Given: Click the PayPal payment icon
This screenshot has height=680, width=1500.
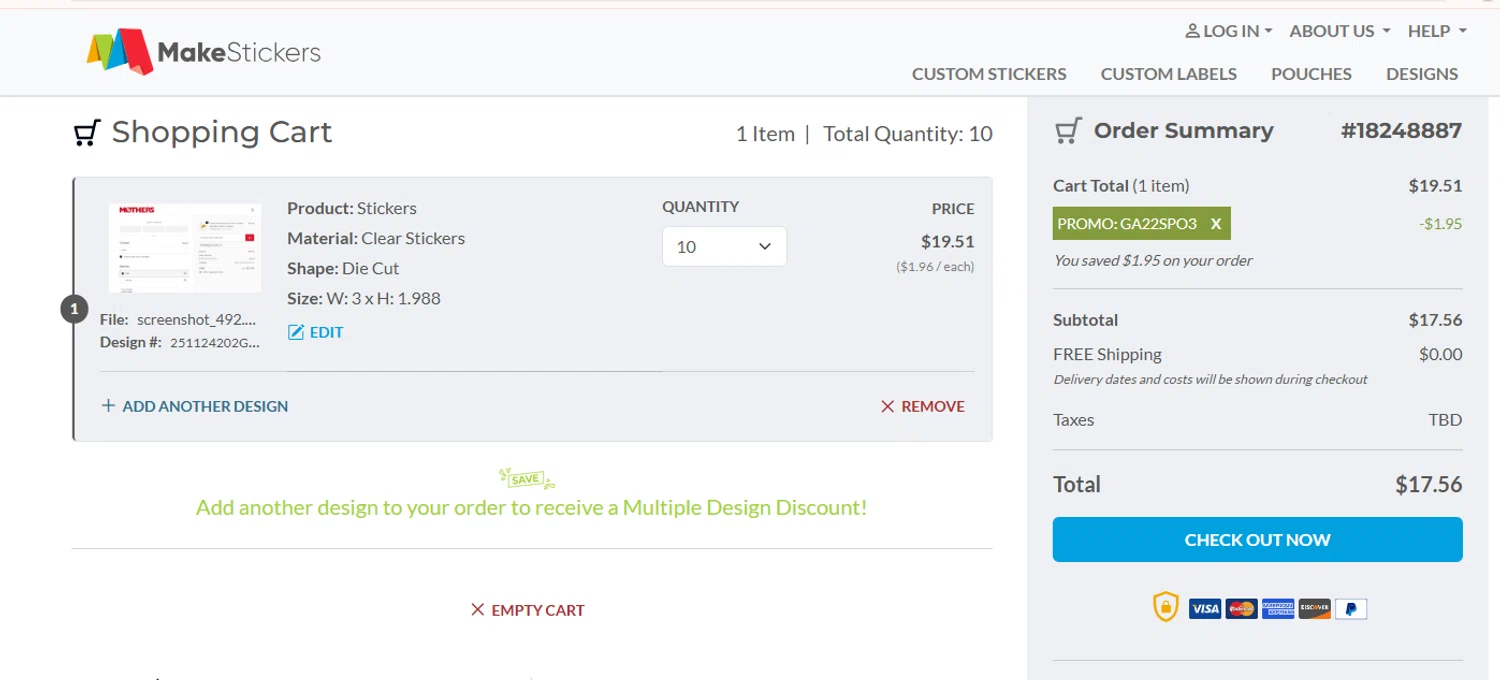Looking at the screenshot, I should 1350,608.
